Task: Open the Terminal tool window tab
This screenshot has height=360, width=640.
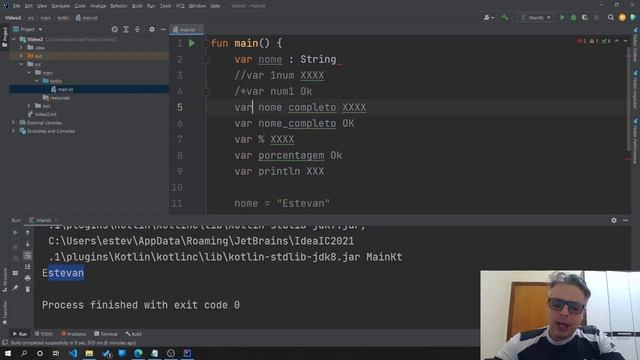Action: [106, 334]
